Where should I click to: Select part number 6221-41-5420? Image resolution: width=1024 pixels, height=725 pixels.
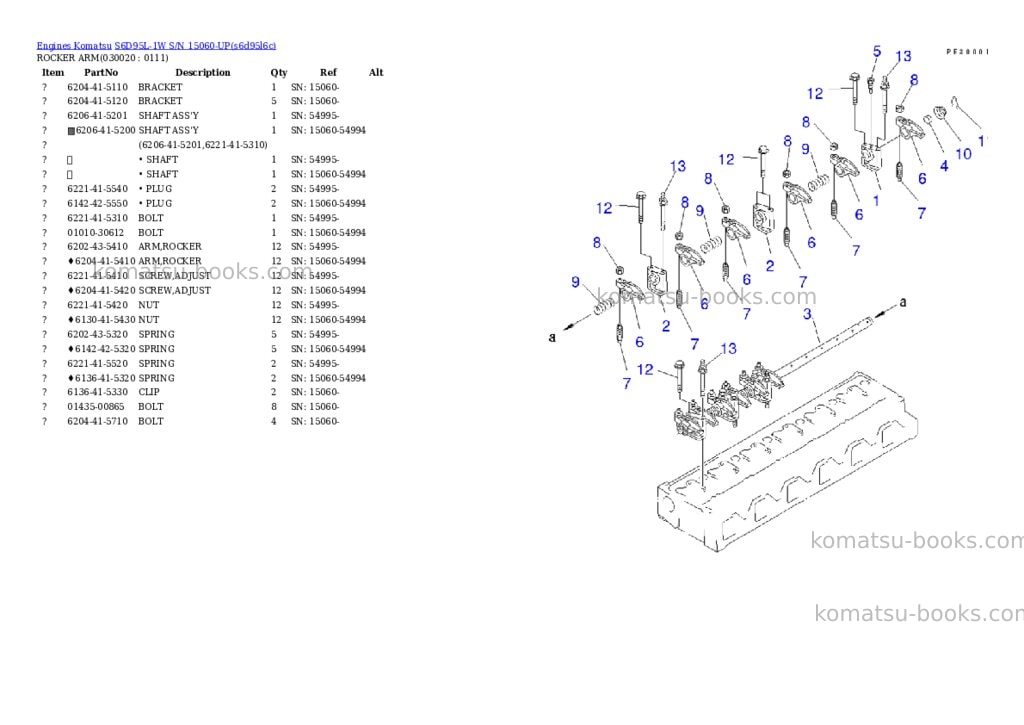97,305
